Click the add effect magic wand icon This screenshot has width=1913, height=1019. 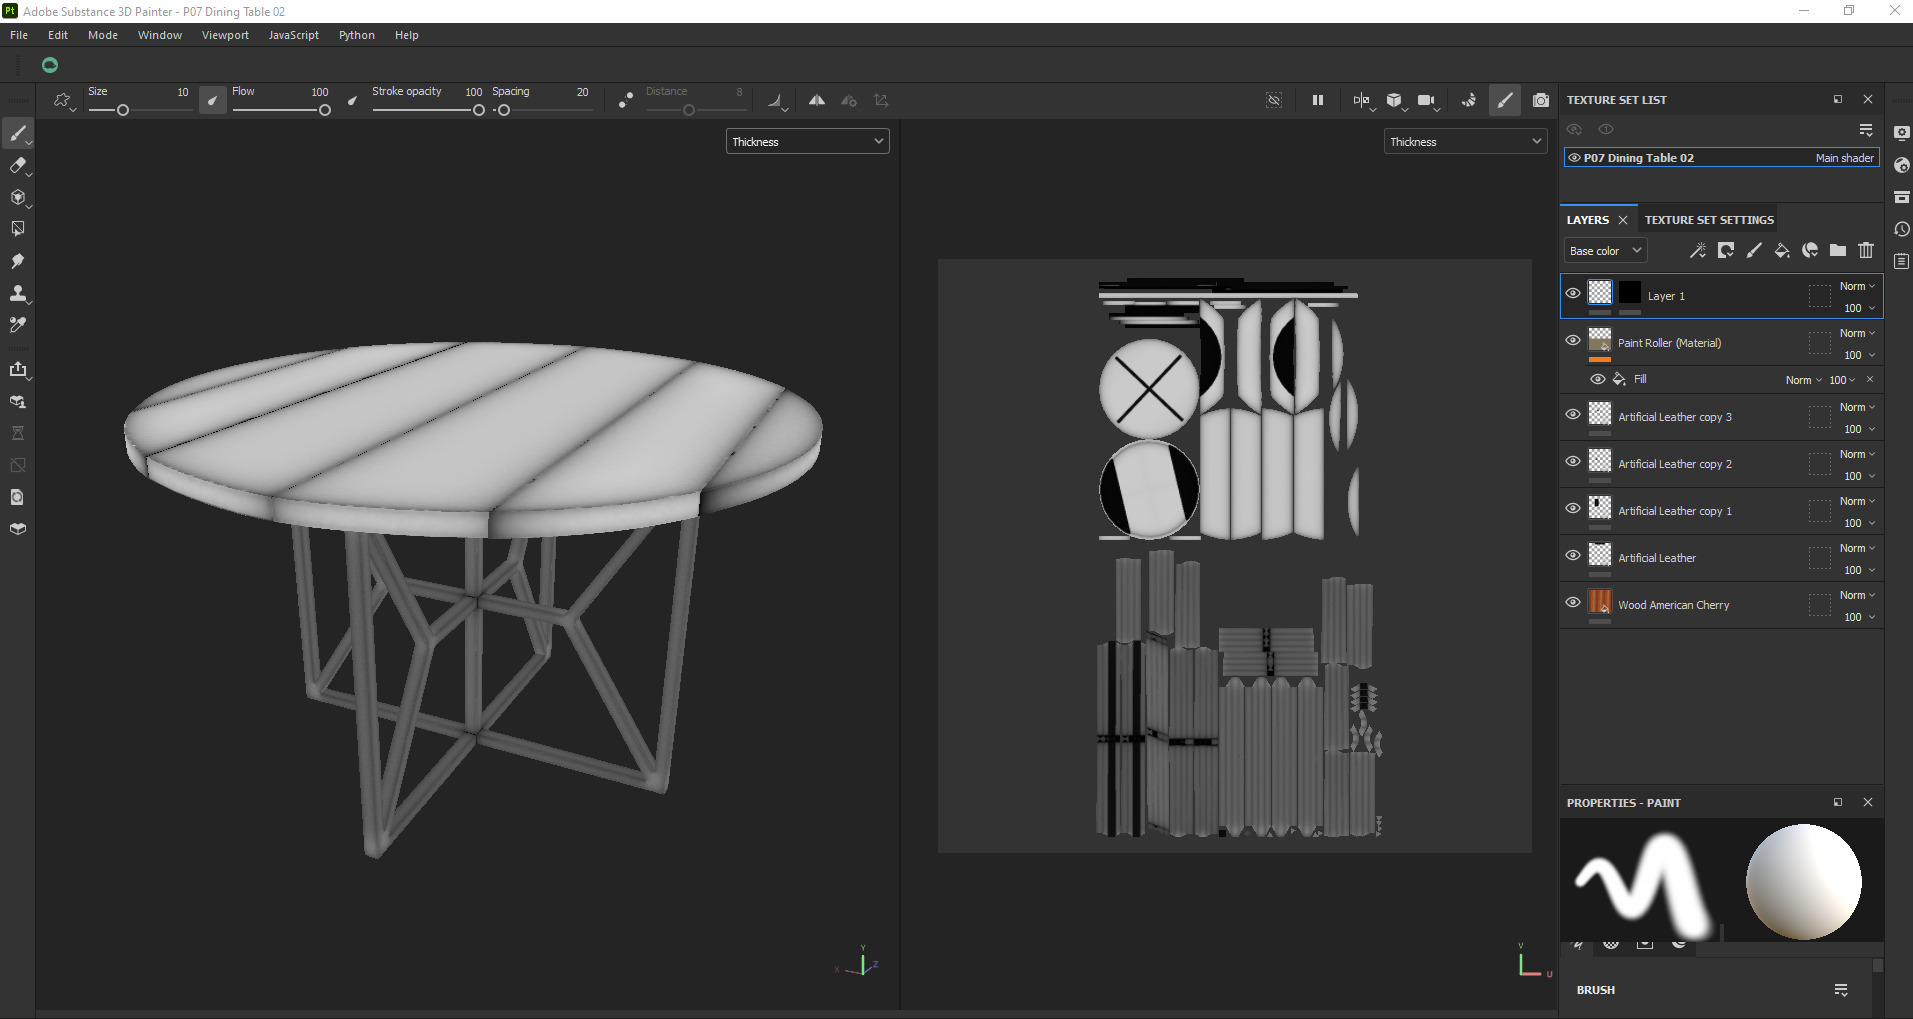(x=1698, y=251)
